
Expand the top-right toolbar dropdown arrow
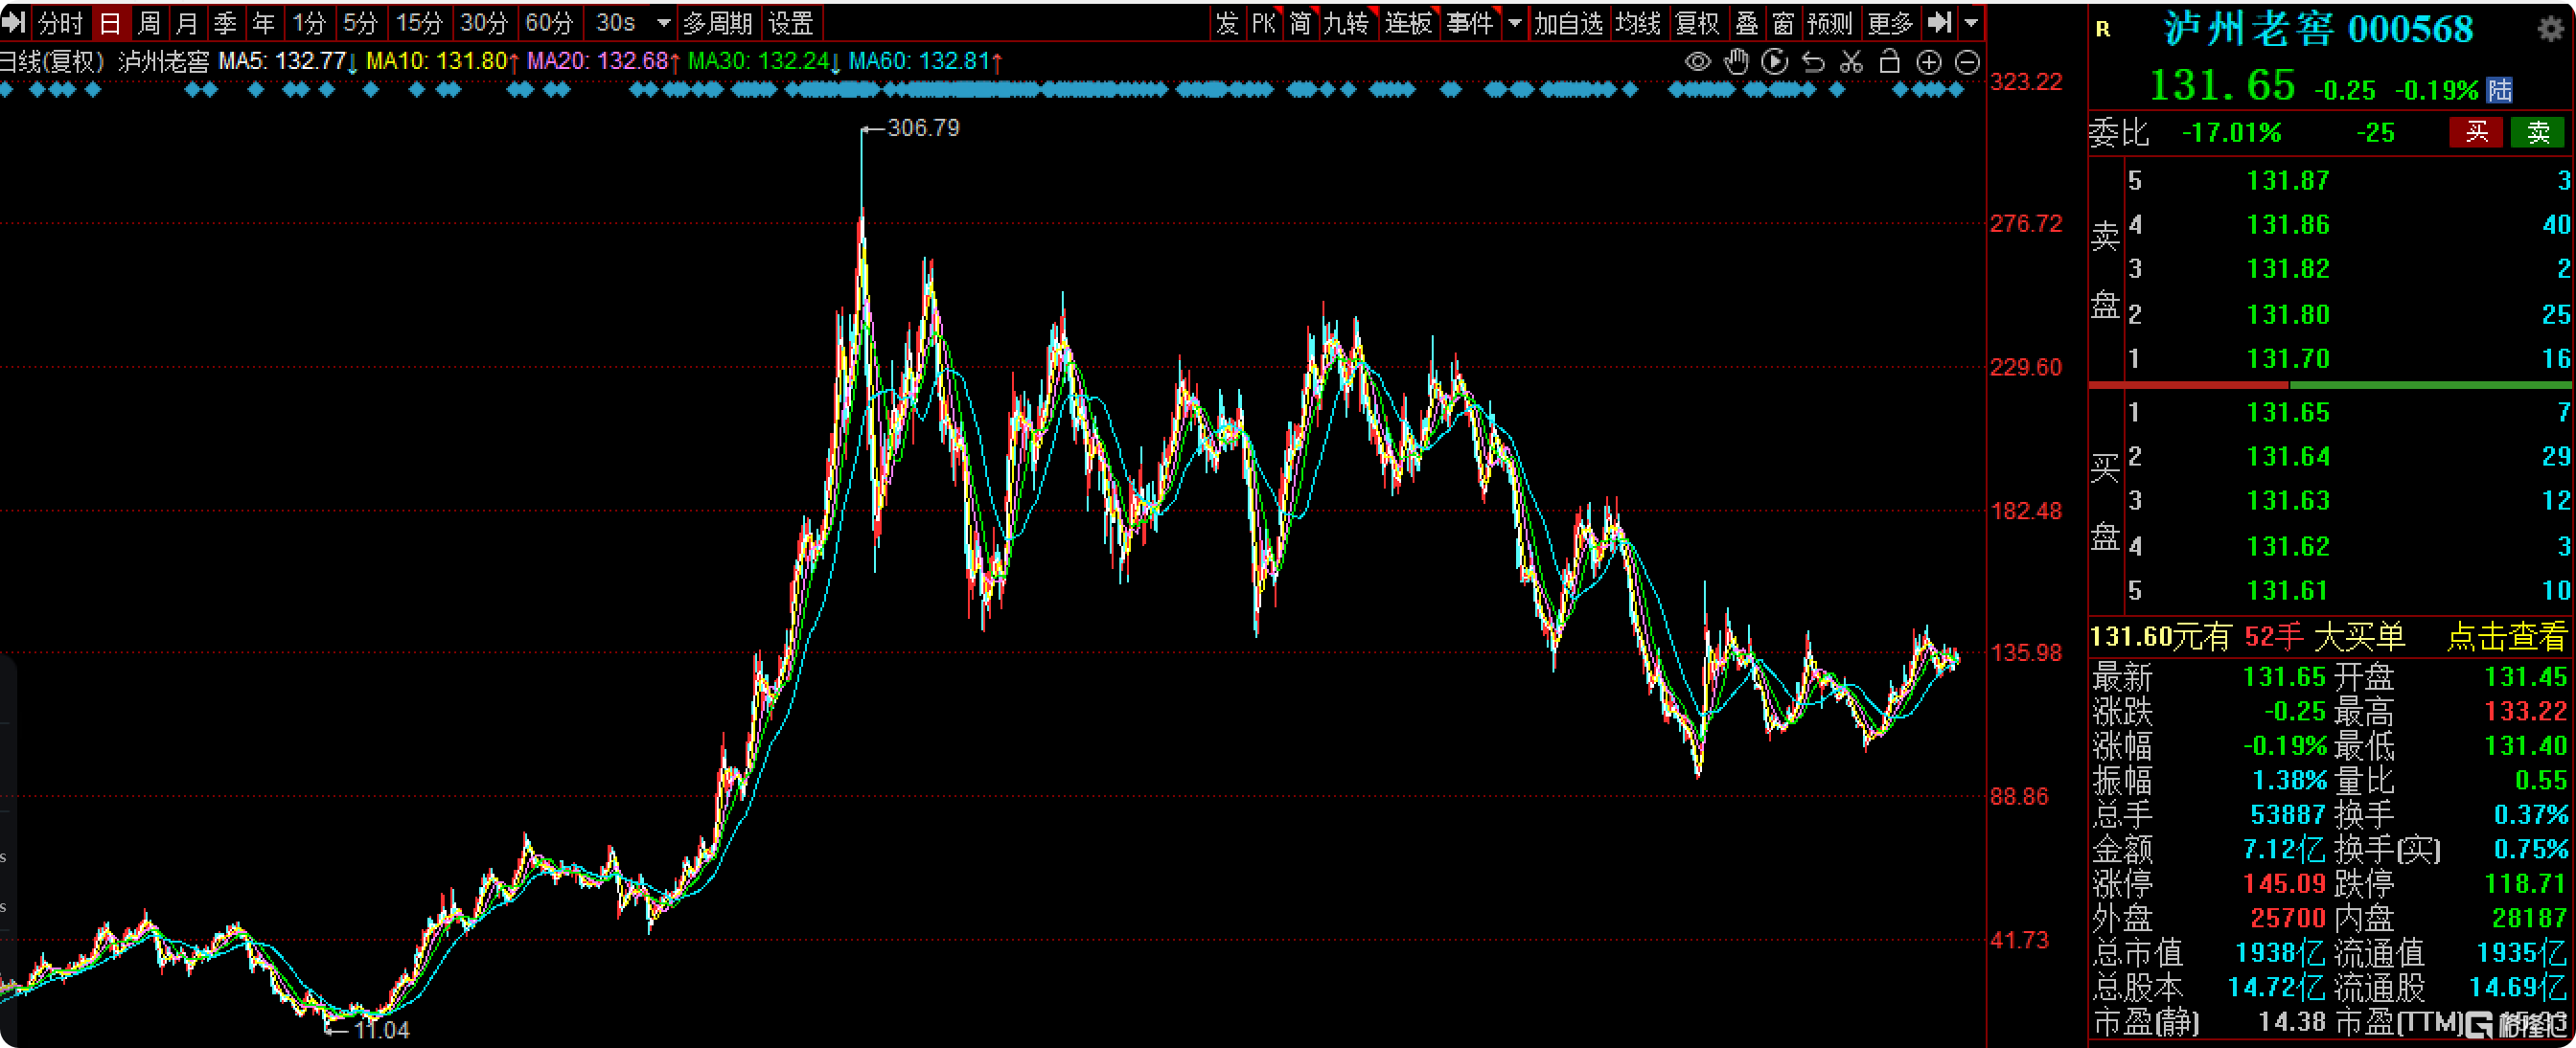pos(1970,22)
